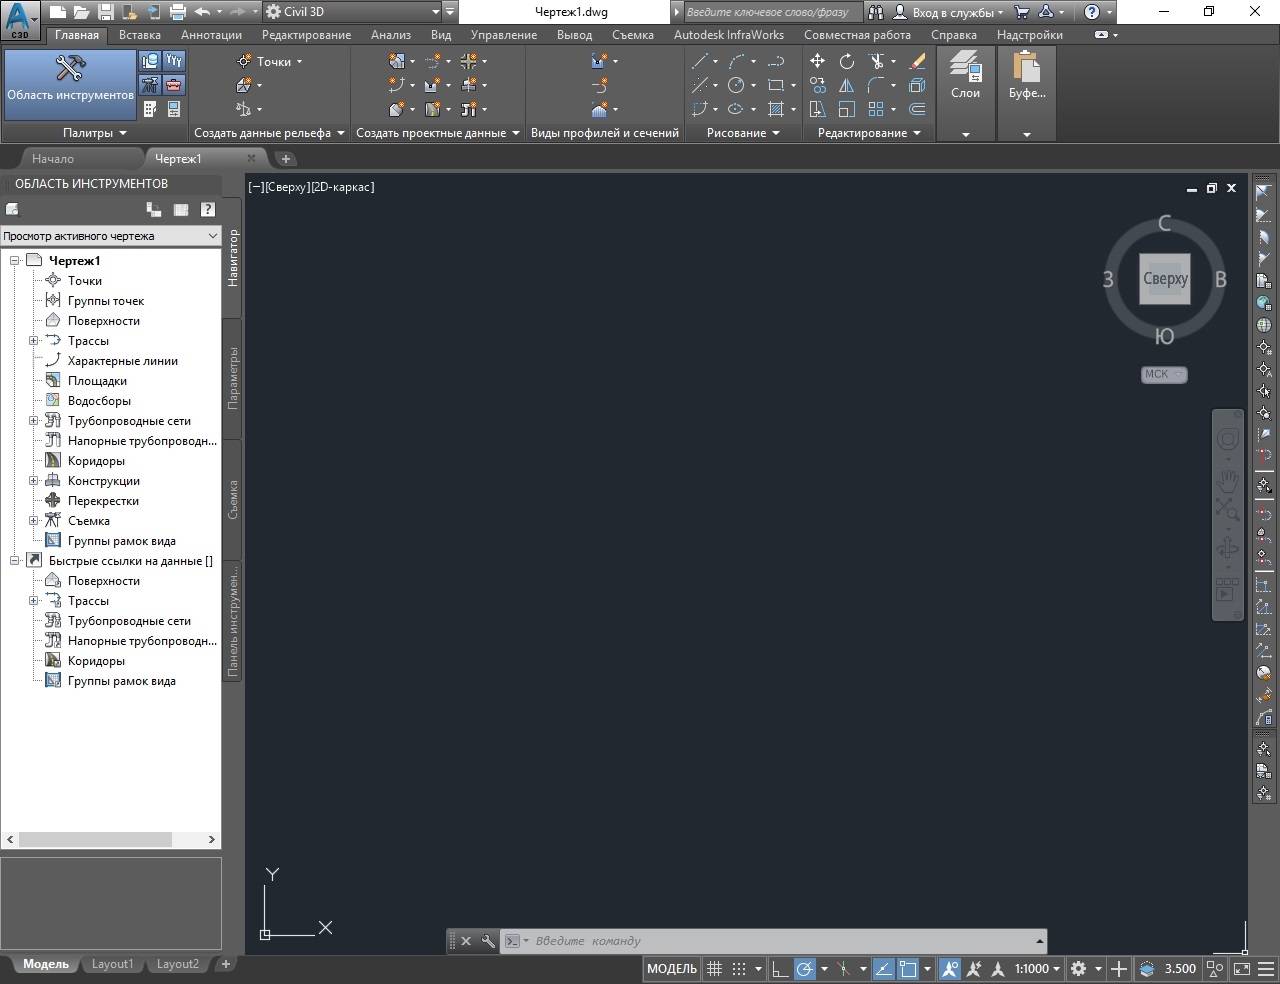1280x984 pixels.
Task: Click the Trim scissors tool
Action: (876, 61)
